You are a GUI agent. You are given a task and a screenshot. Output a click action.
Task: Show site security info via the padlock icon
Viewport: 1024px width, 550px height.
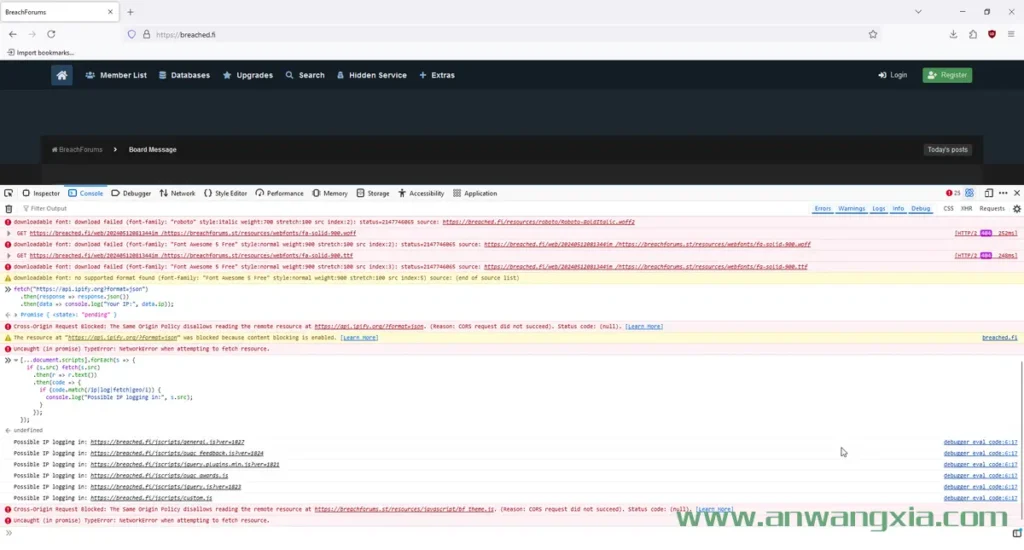point(146,35)
